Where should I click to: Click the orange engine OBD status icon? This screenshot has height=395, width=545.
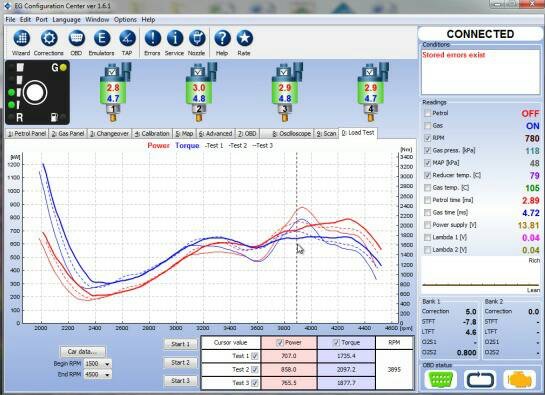tap(520, 380)
